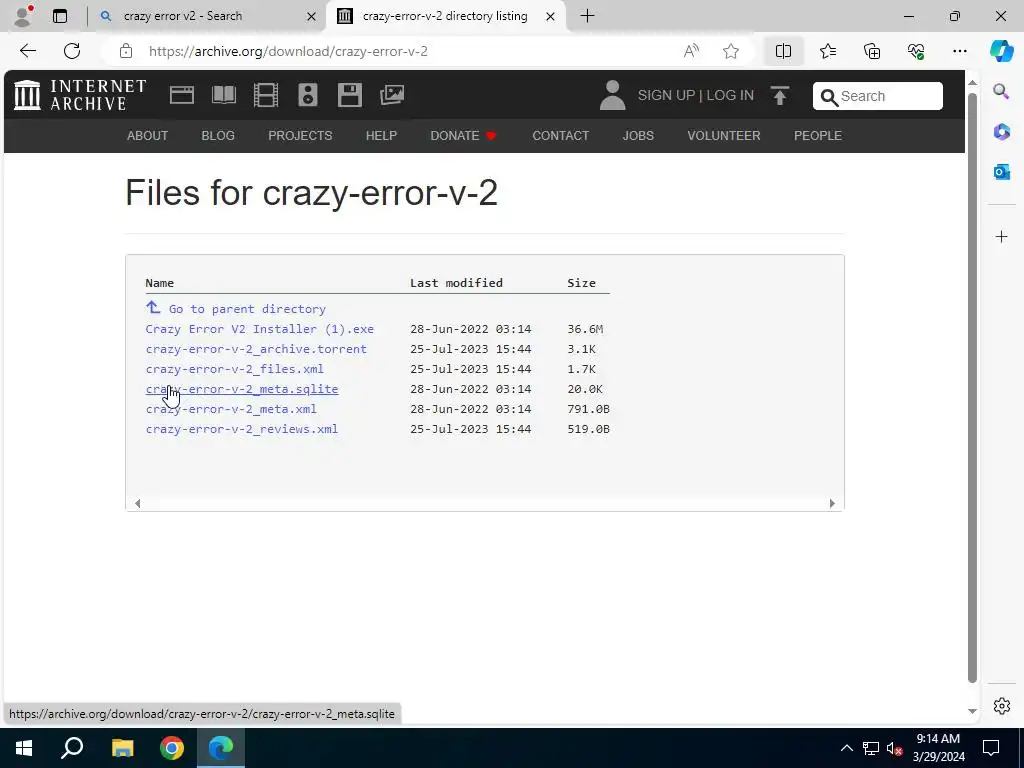Click the page vertical scrollbar
Screen dimensions: 1024x768
point(972,388)
